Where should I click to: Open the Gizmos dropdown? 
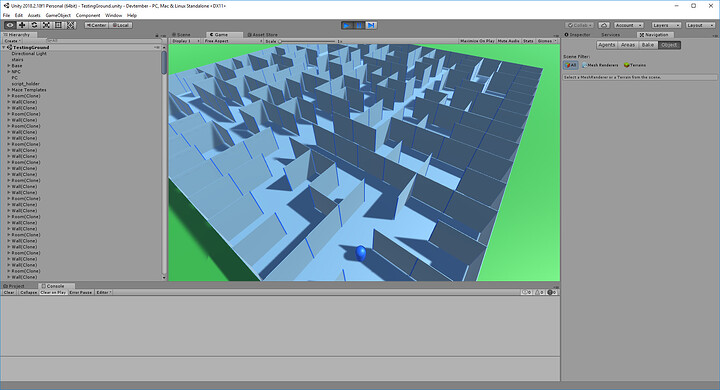(x=546, y=41)
